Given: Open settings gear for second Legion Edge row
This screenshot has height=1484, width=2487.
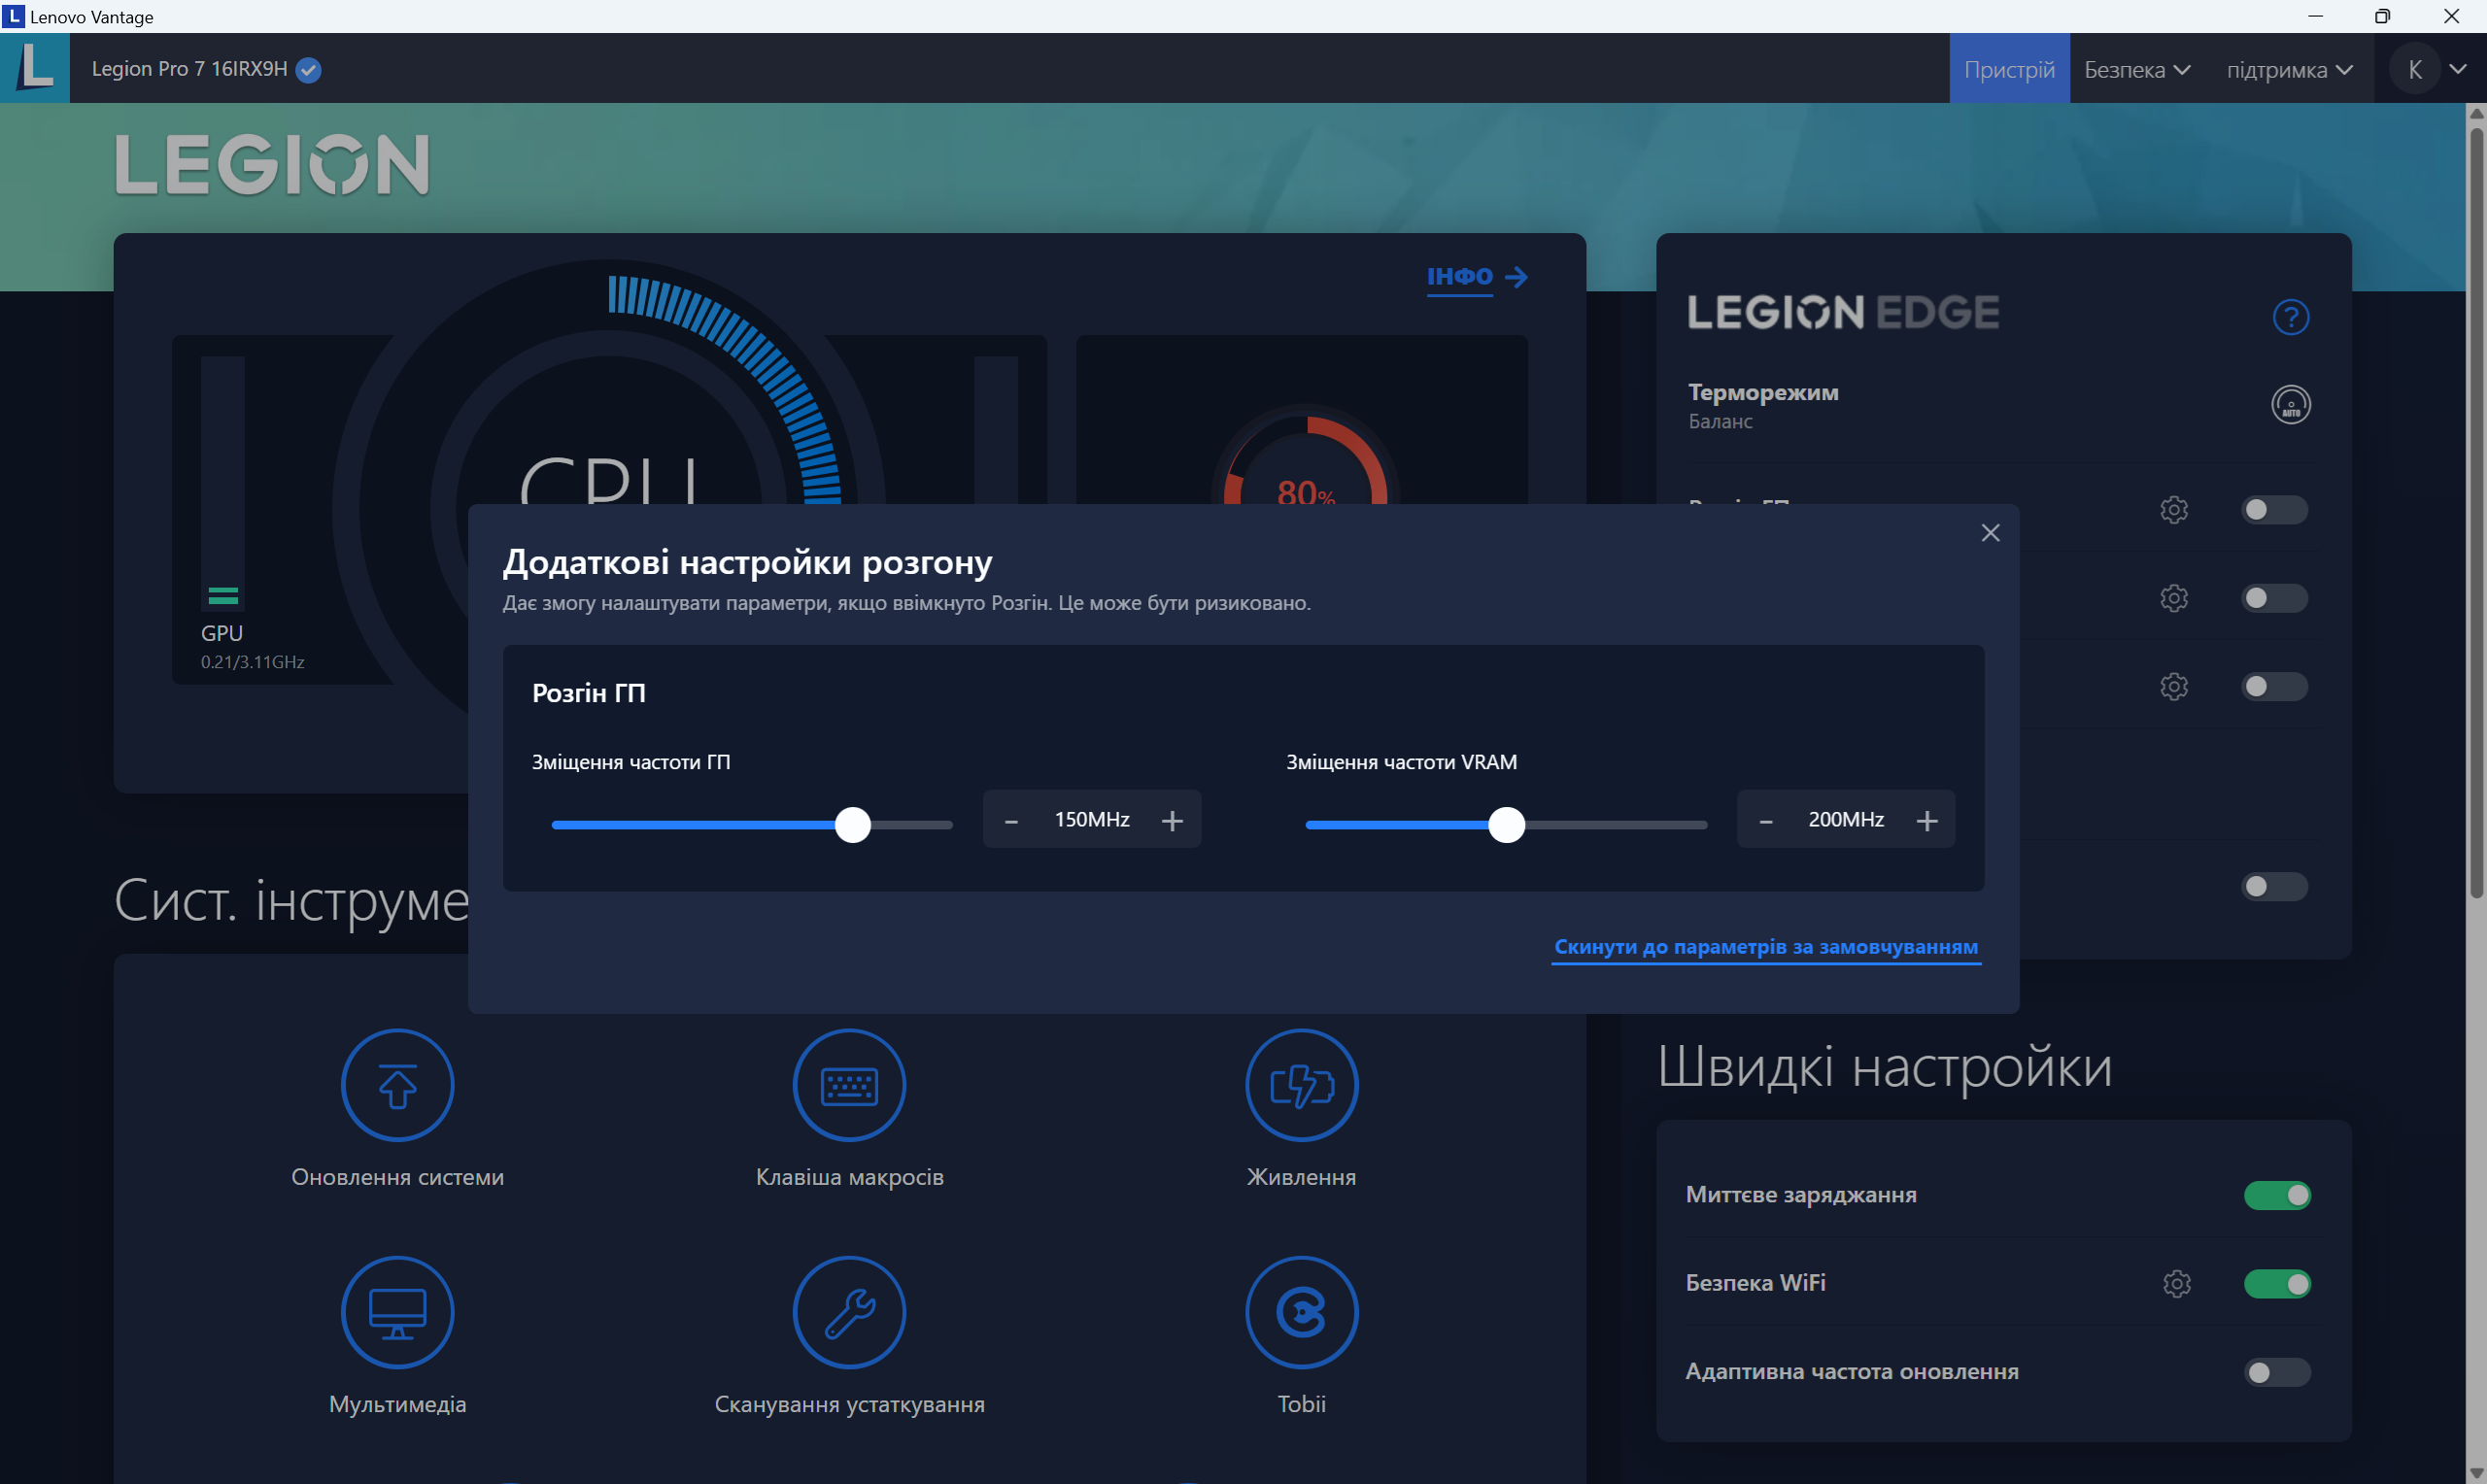Looking at the screenshot, I should pos(2173,598).
